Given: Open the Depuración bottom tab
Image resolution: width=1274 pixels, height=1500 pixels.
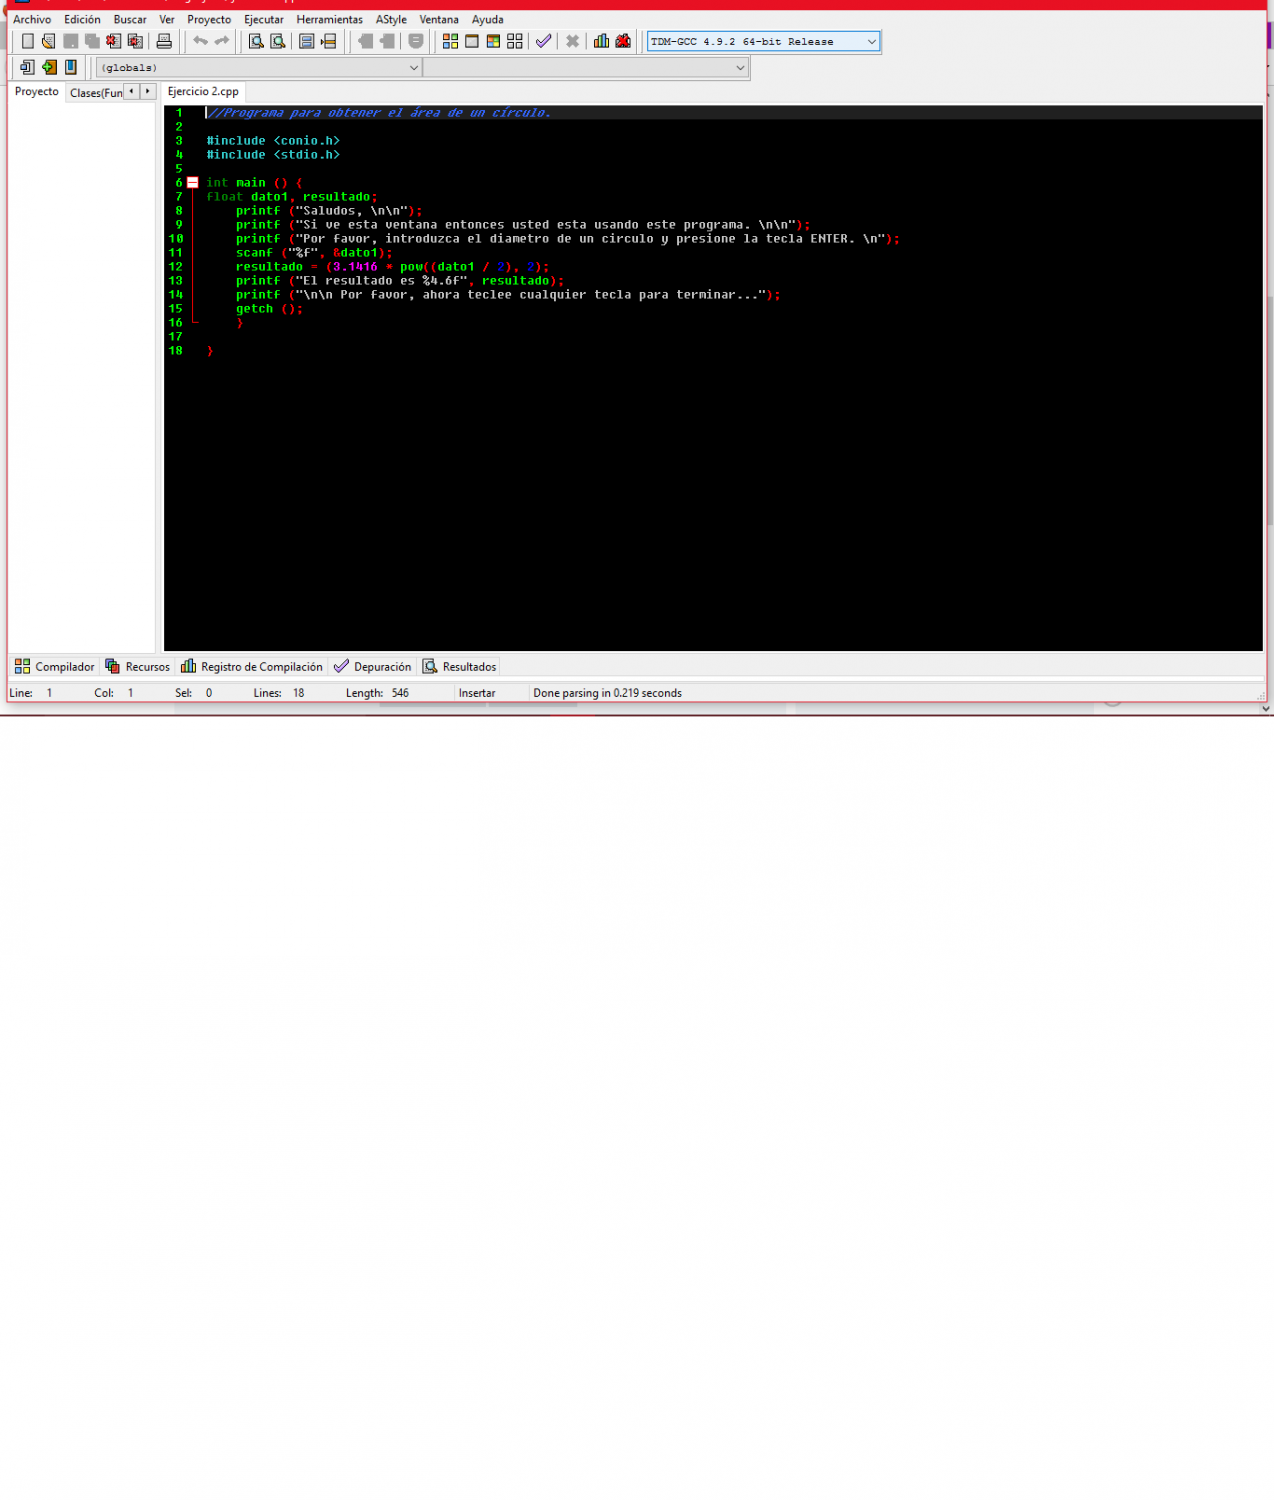Looking at the screenshot, I should click(372, 666).
